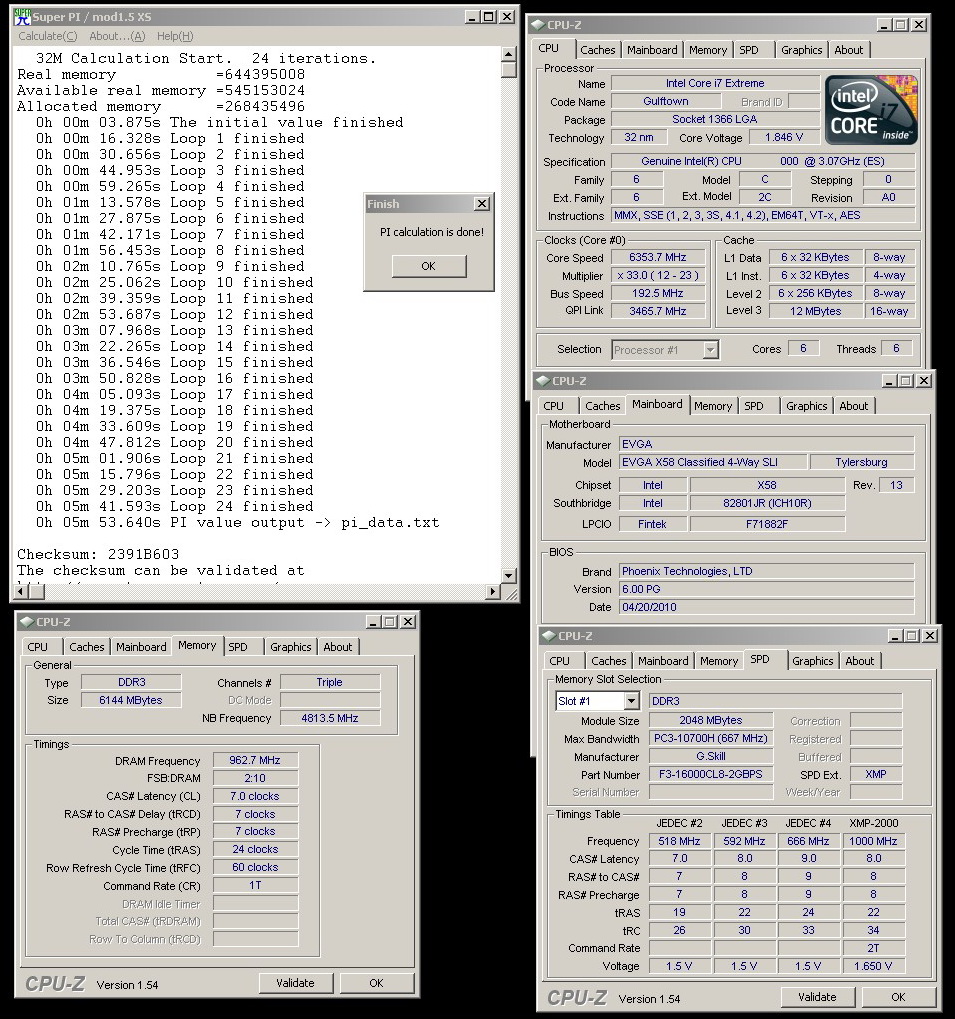This screenshot has width=955, height=1019.
Task: Switch to SPD tab in CPU-Z processor window
Action: [x=749, y=50]
